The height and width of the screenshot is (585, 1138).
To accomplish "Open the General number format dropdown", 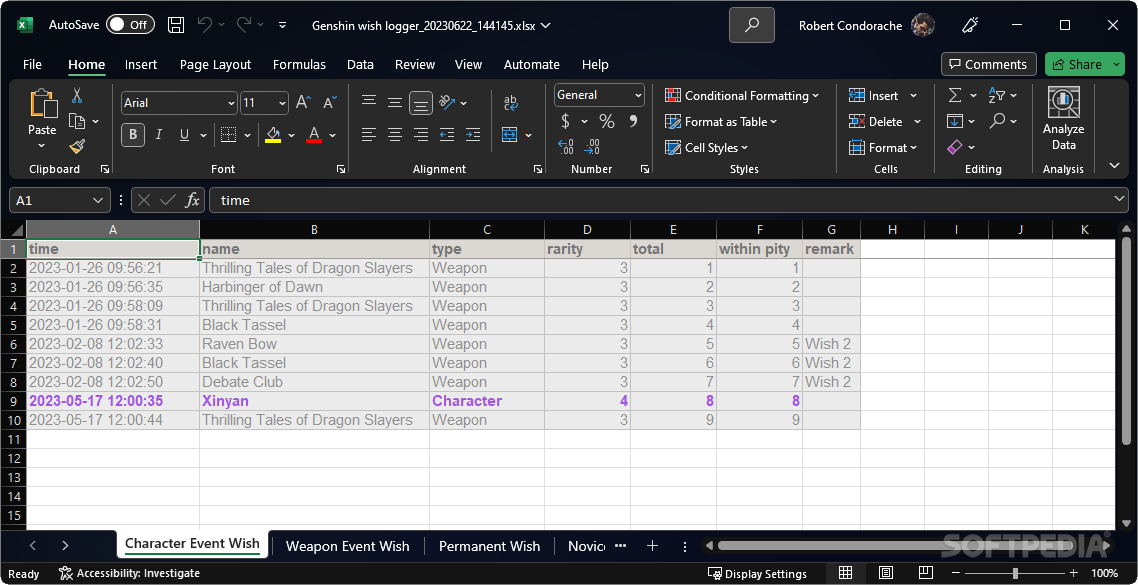I will (638, 95).
